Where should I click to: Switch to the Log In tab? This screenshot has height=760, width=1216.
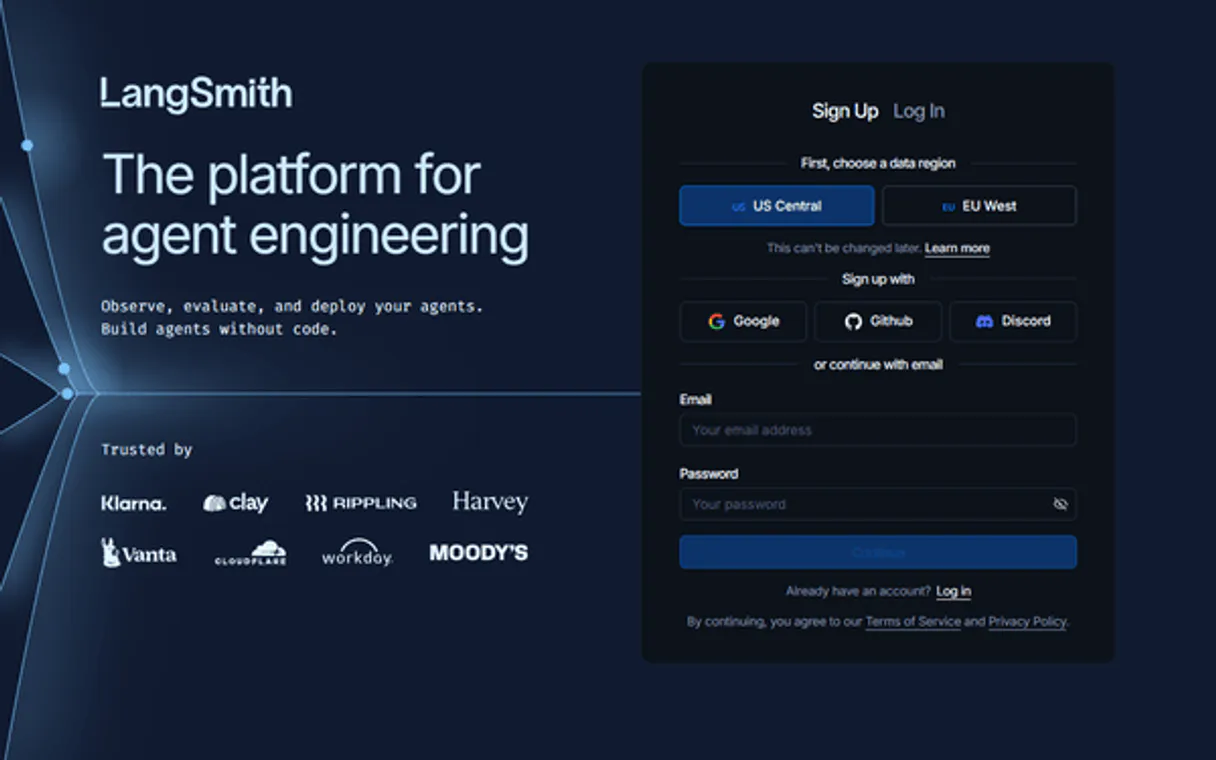pos(918,111)
